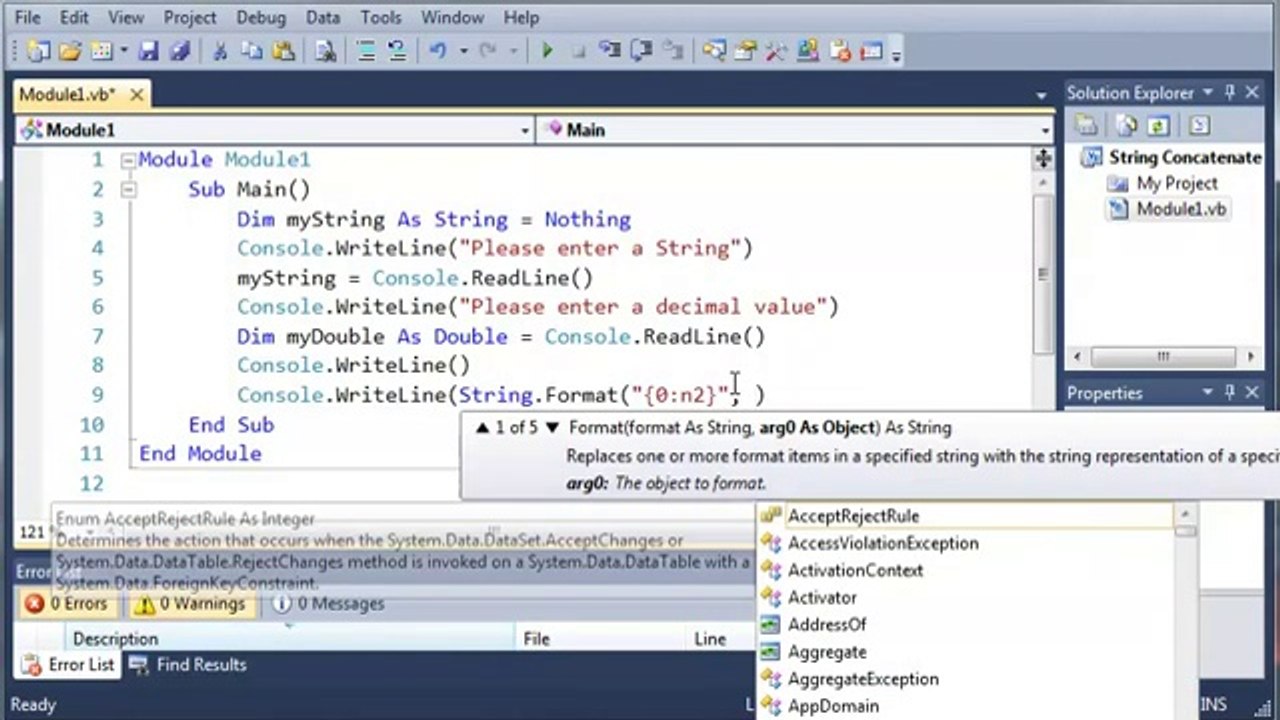This screenshot has height=720, width=1280.
Task: Select AddressOf in the IntelliSense list
Action: point(965,624)
